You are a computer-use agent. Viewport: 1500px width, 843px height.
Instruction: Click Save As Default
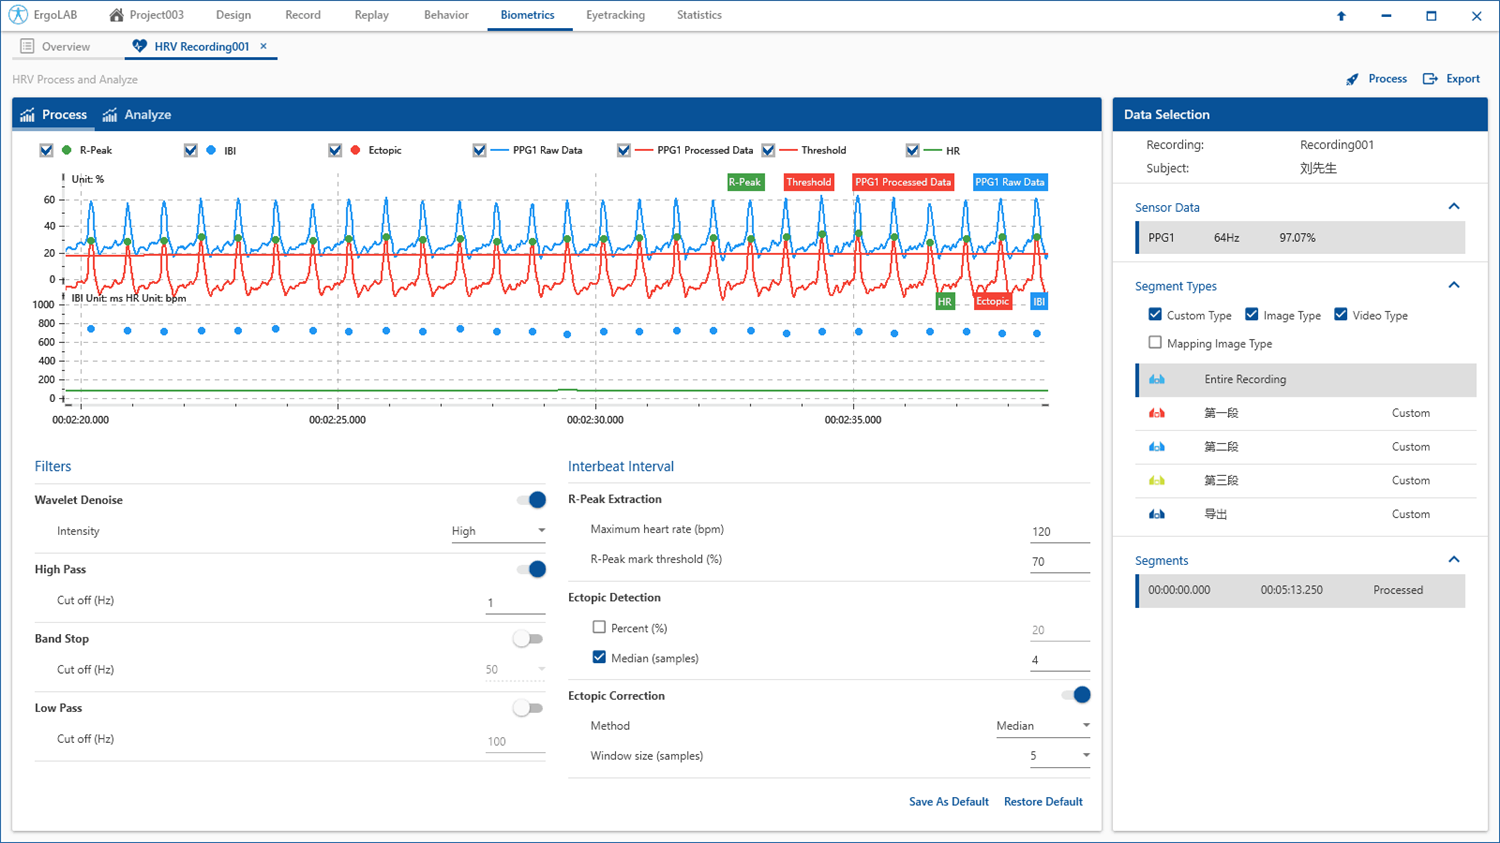(x=948, y=802)
